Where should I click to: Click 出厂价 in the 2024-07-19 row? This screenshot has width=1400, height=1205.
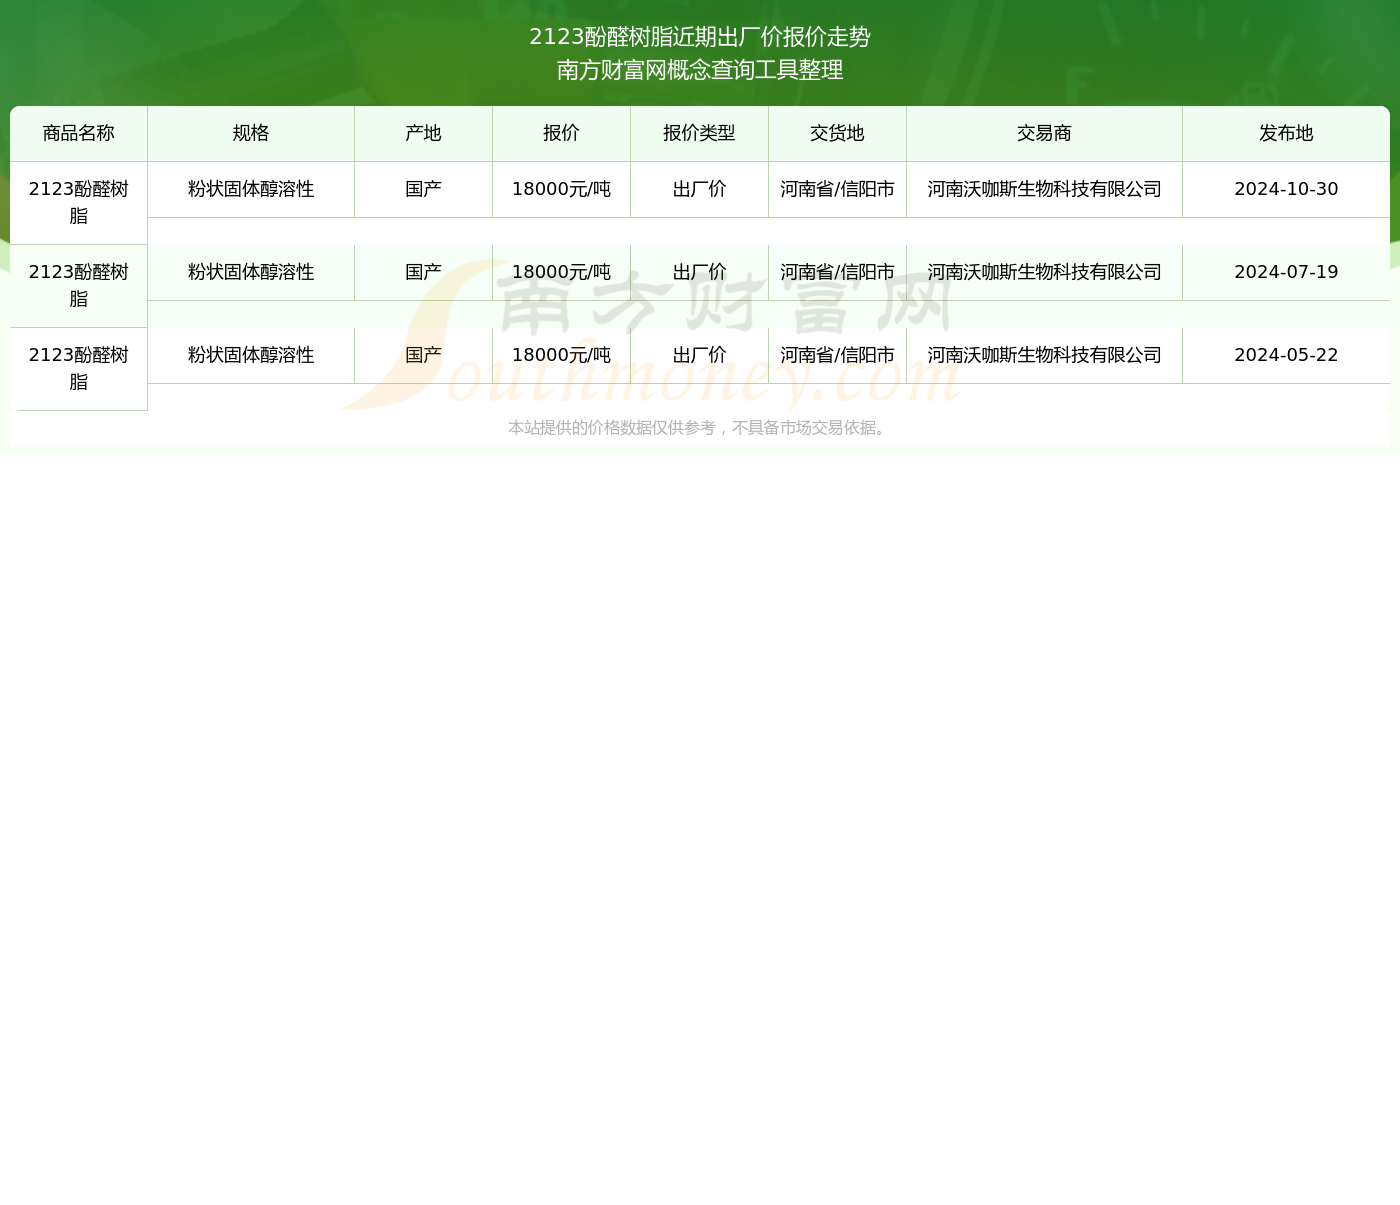point(699,272)
